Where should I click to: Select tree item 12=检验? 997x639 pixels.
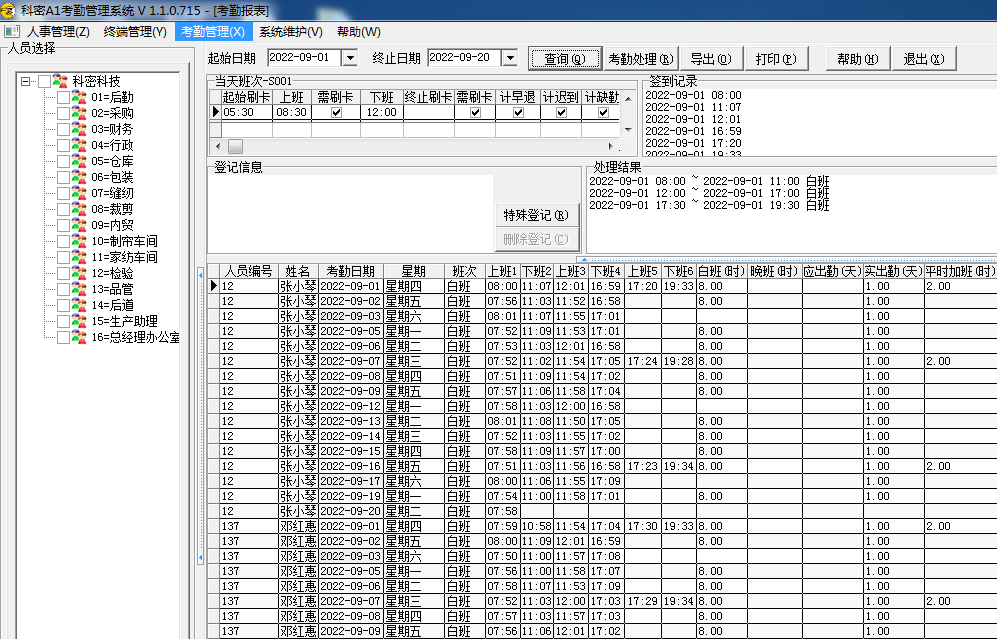tap(112, 273)
